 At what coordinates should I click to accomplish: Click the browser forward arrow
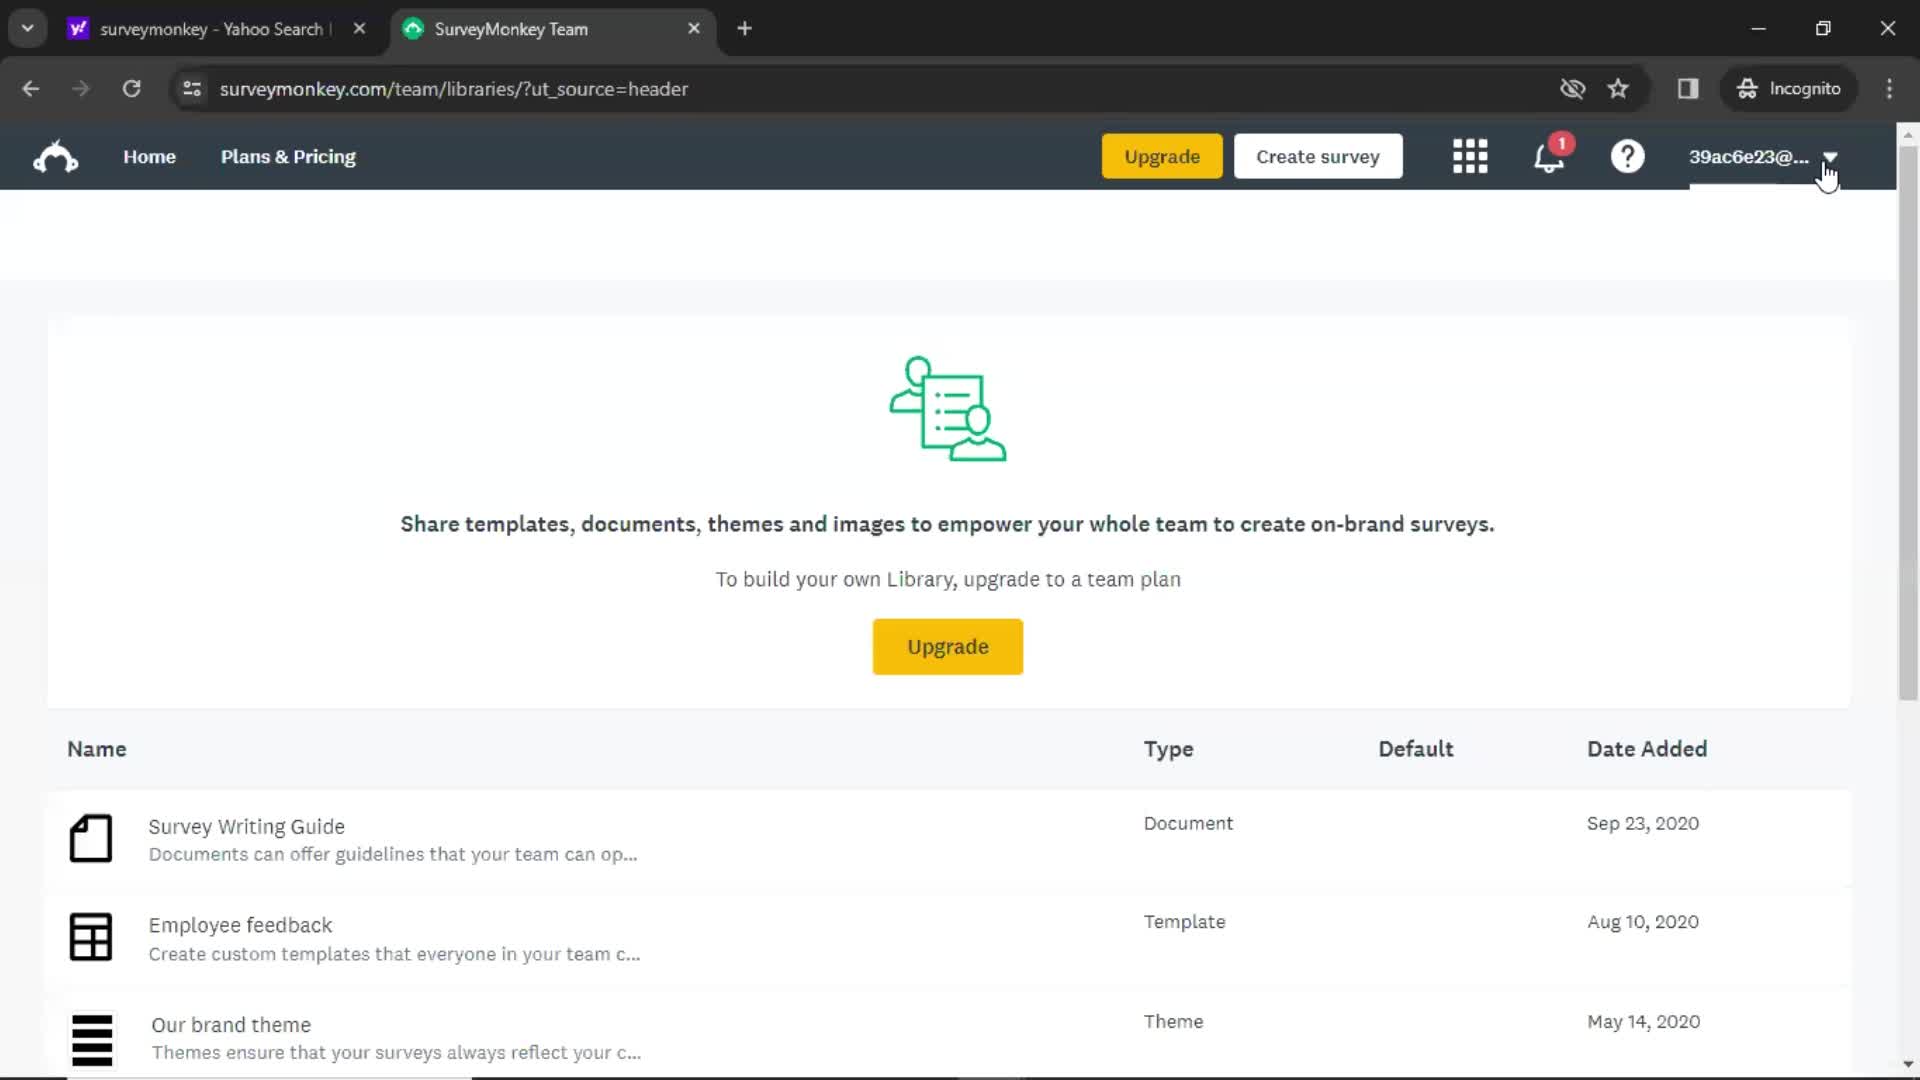tap(81, 89)
